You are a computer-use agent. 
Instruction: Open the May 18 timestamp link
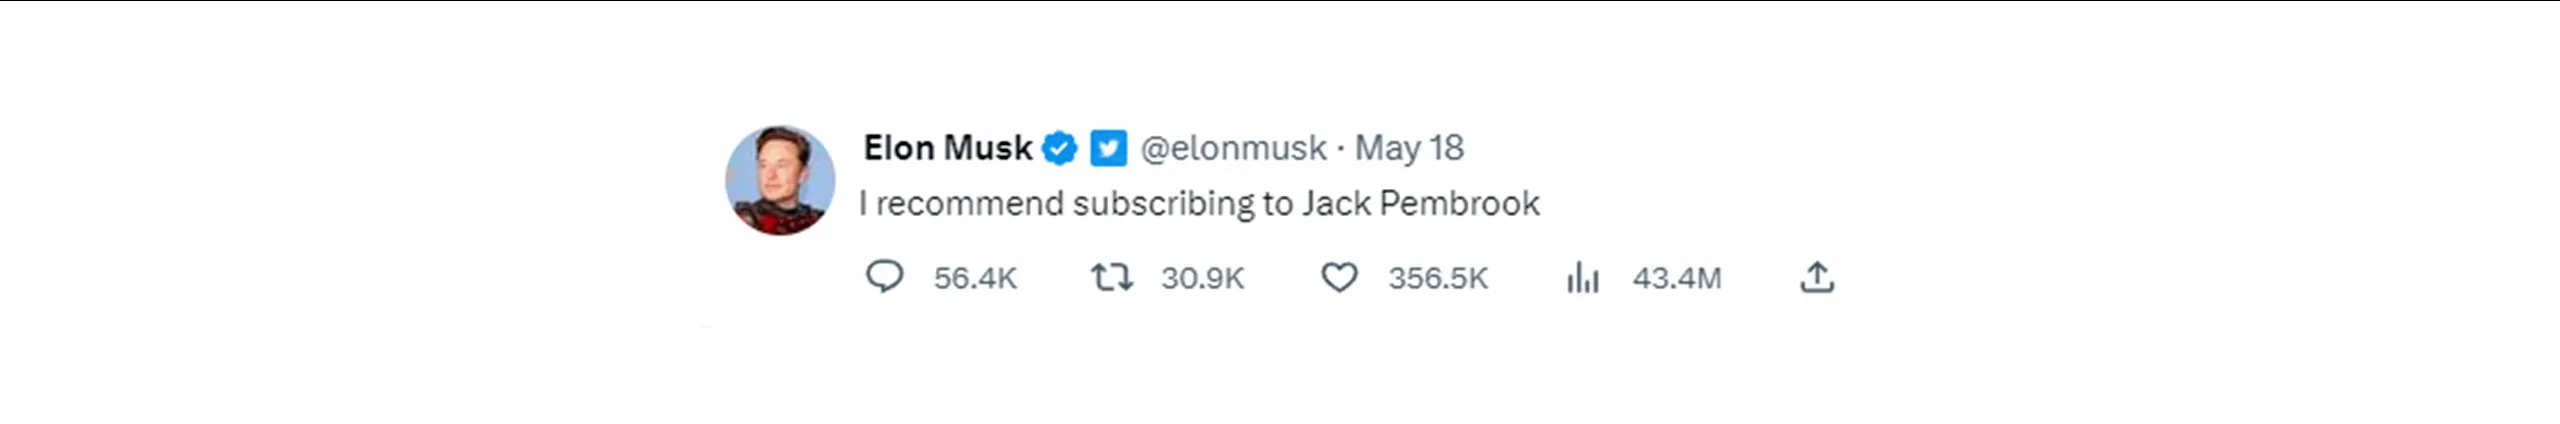click(1409, 148)
